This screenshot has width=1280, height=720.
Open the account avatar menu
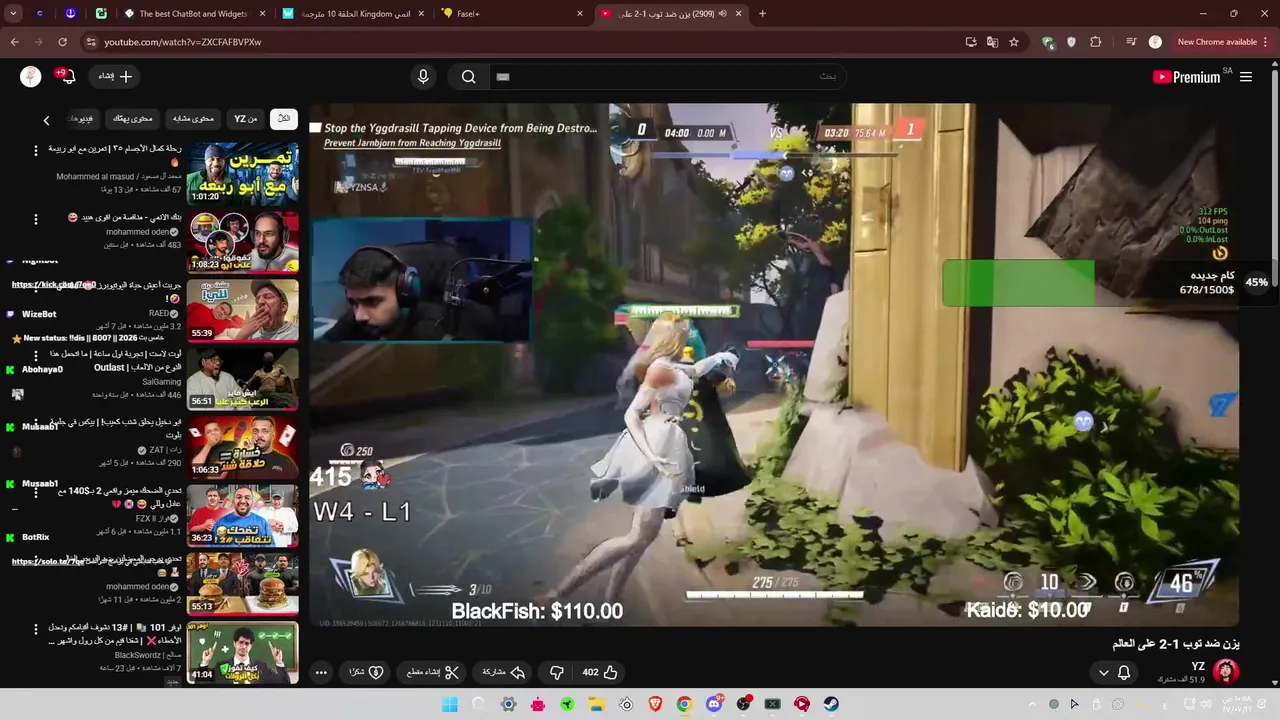(x=31, y=77)
